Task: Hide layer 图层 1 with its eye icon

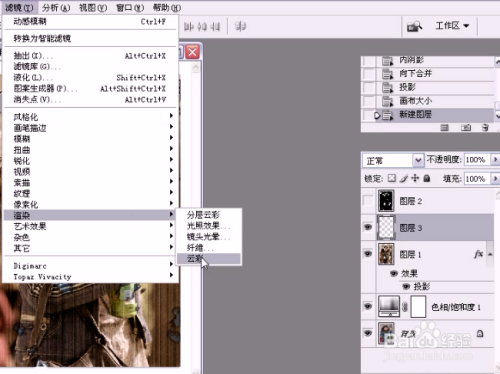Action: [368, 254]
